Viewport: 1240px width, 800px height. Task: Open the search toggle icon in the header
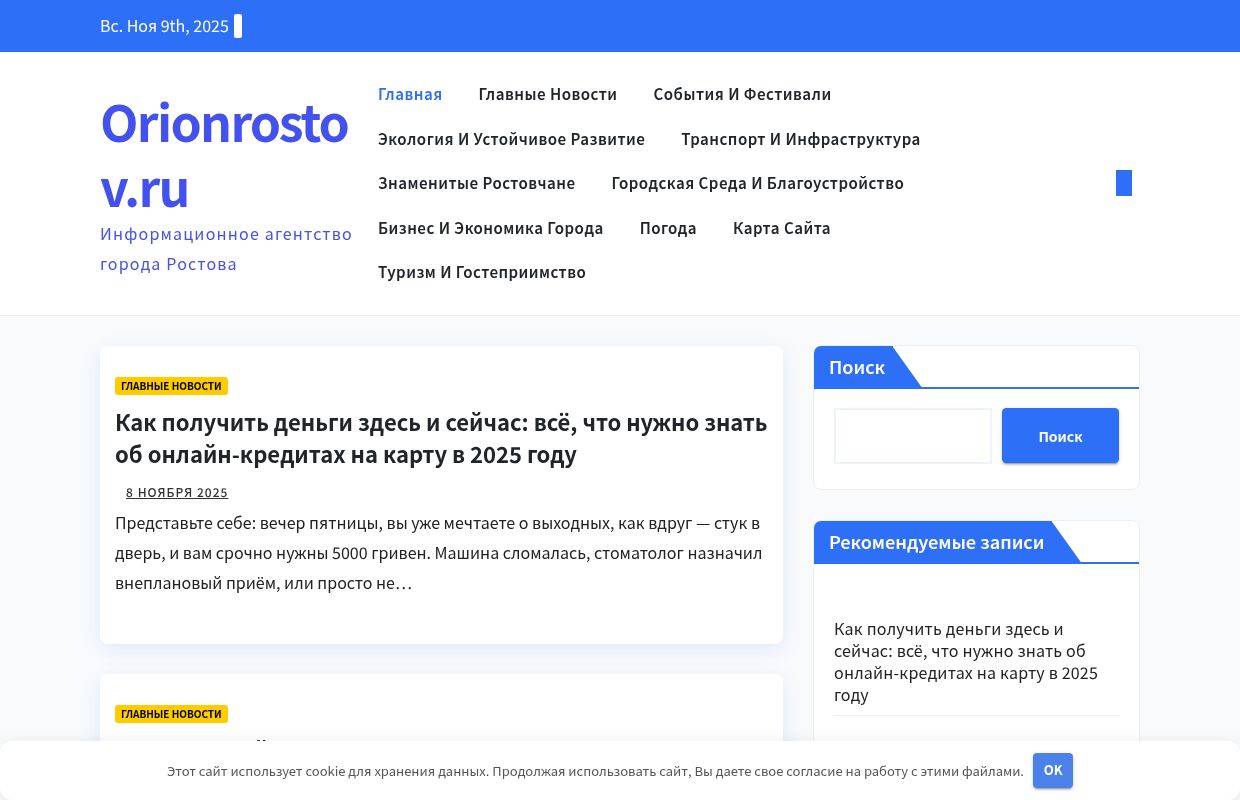(1123, 182)
